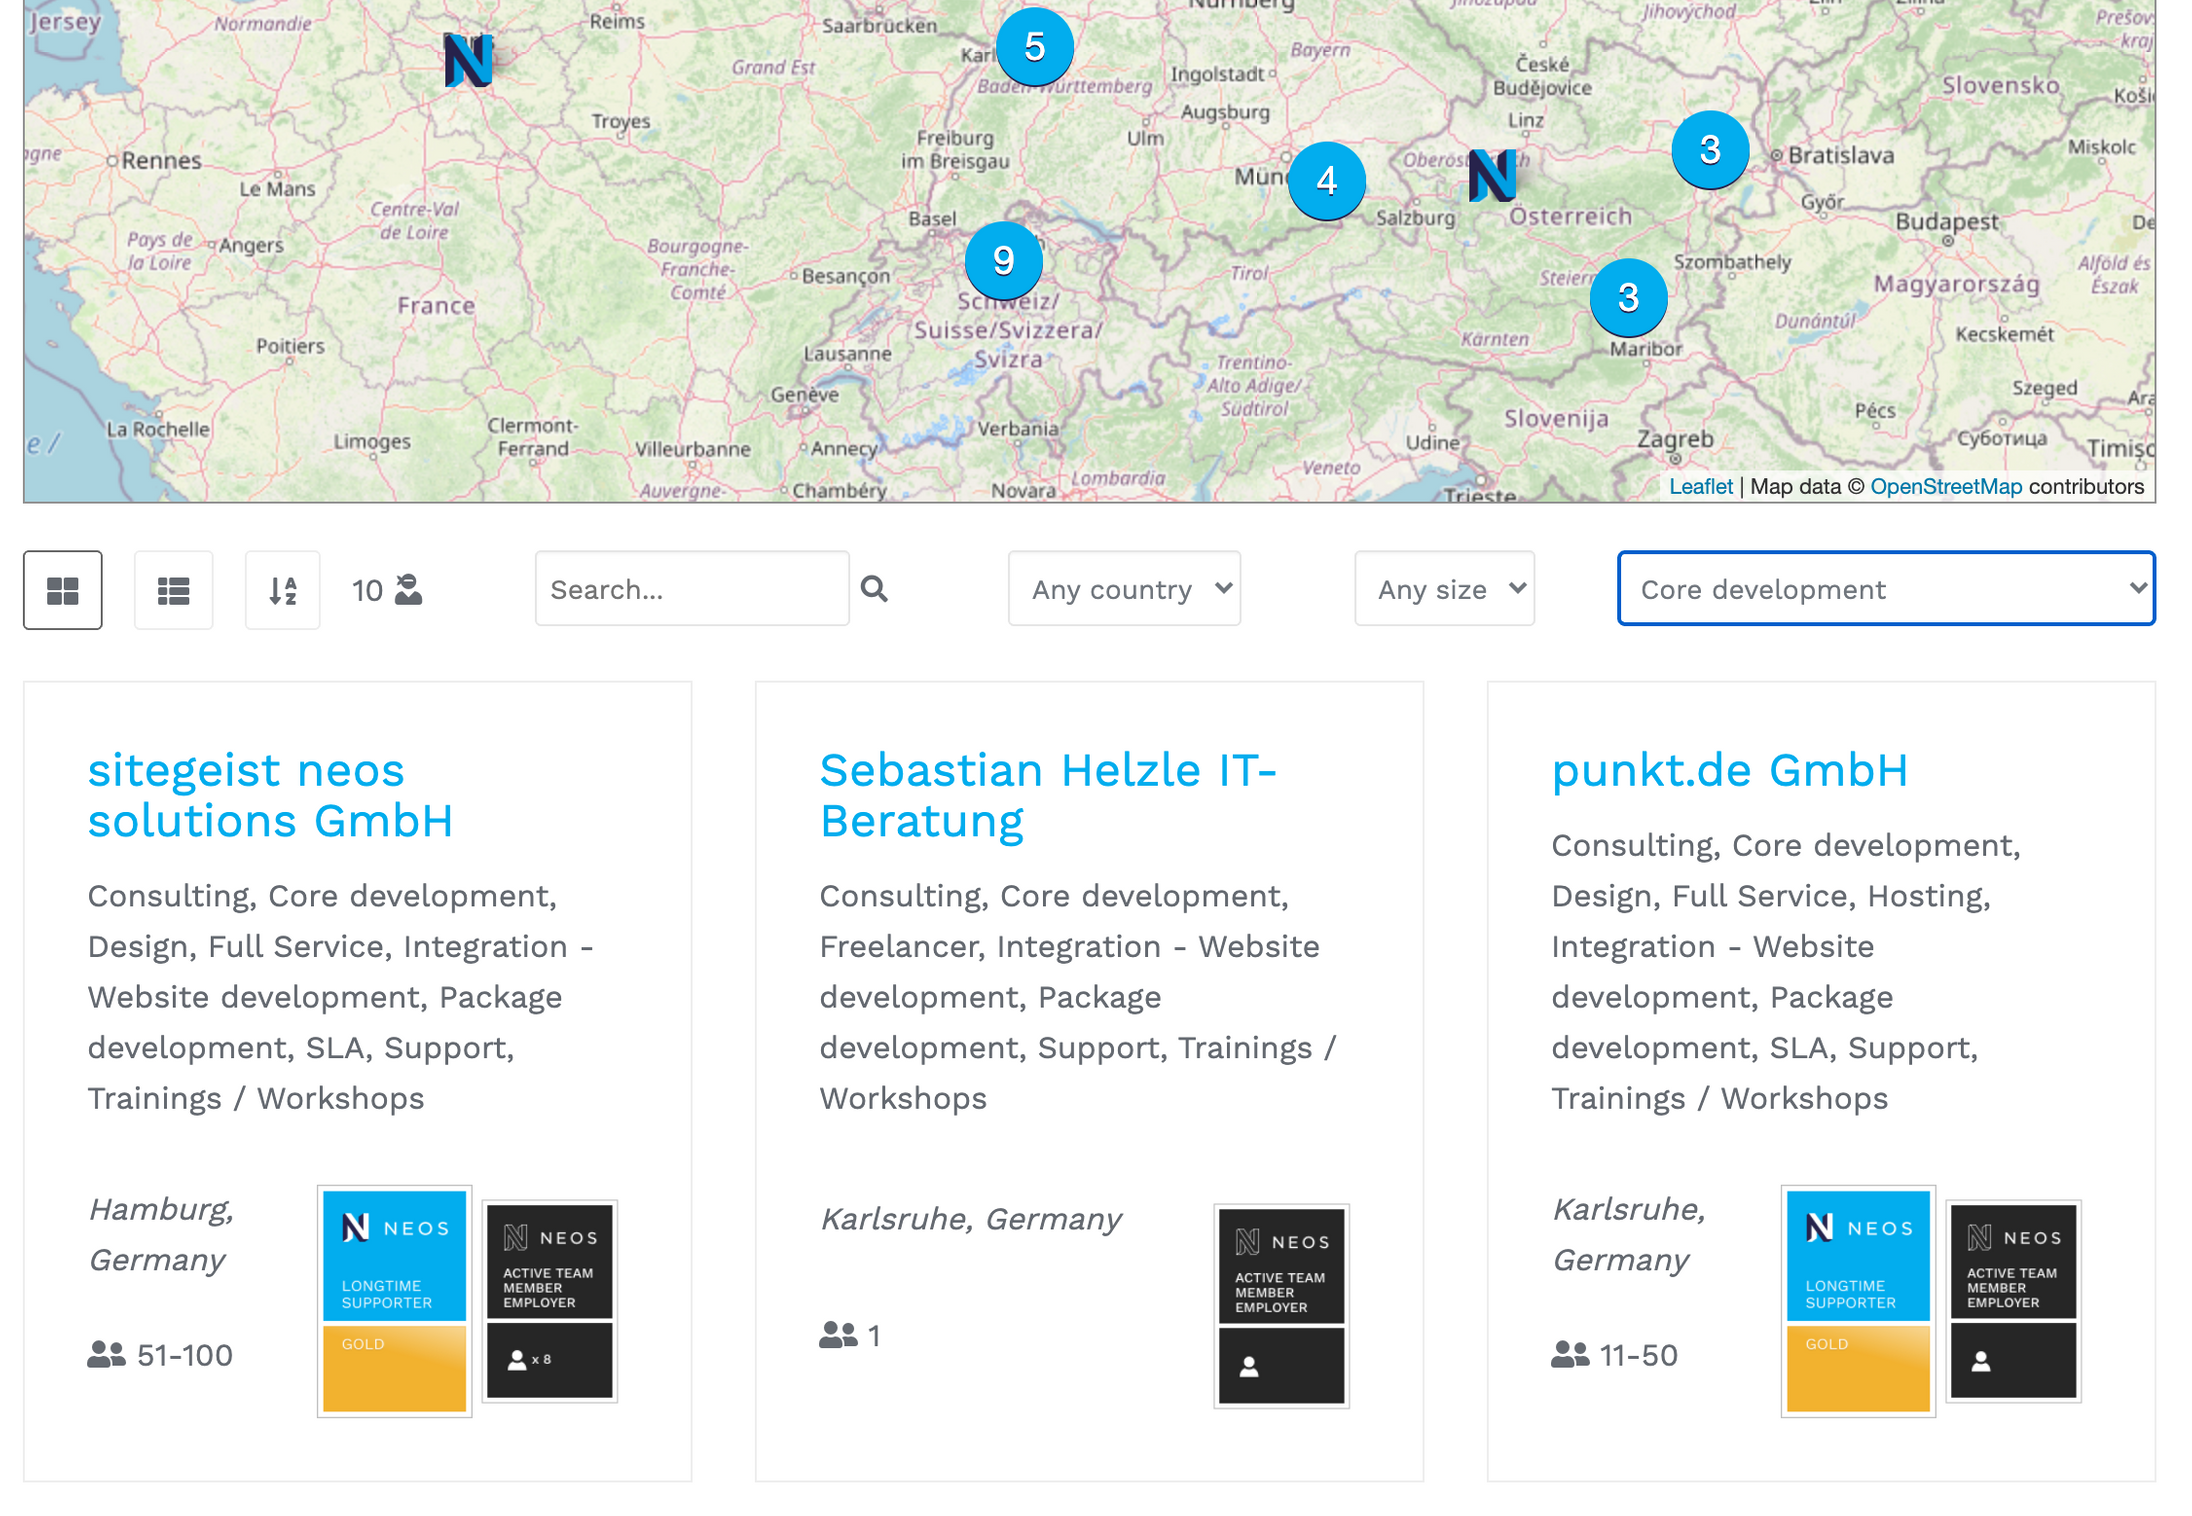Open Sebastian Helzle IT-Beratung page
Image resolution: width=2192 pixels, height=1516 pixels.
click(x=1048, y=795)
